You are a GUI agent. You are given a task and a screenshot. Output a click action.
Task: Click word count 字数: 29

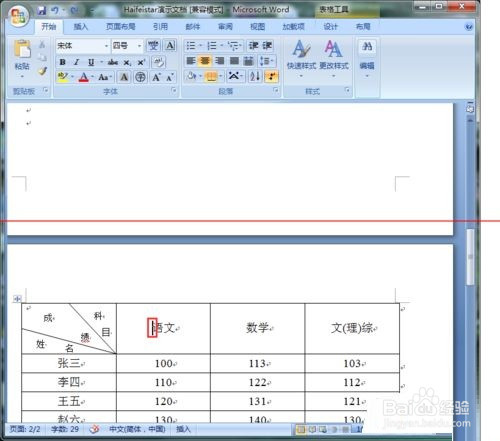pos(65,429)
